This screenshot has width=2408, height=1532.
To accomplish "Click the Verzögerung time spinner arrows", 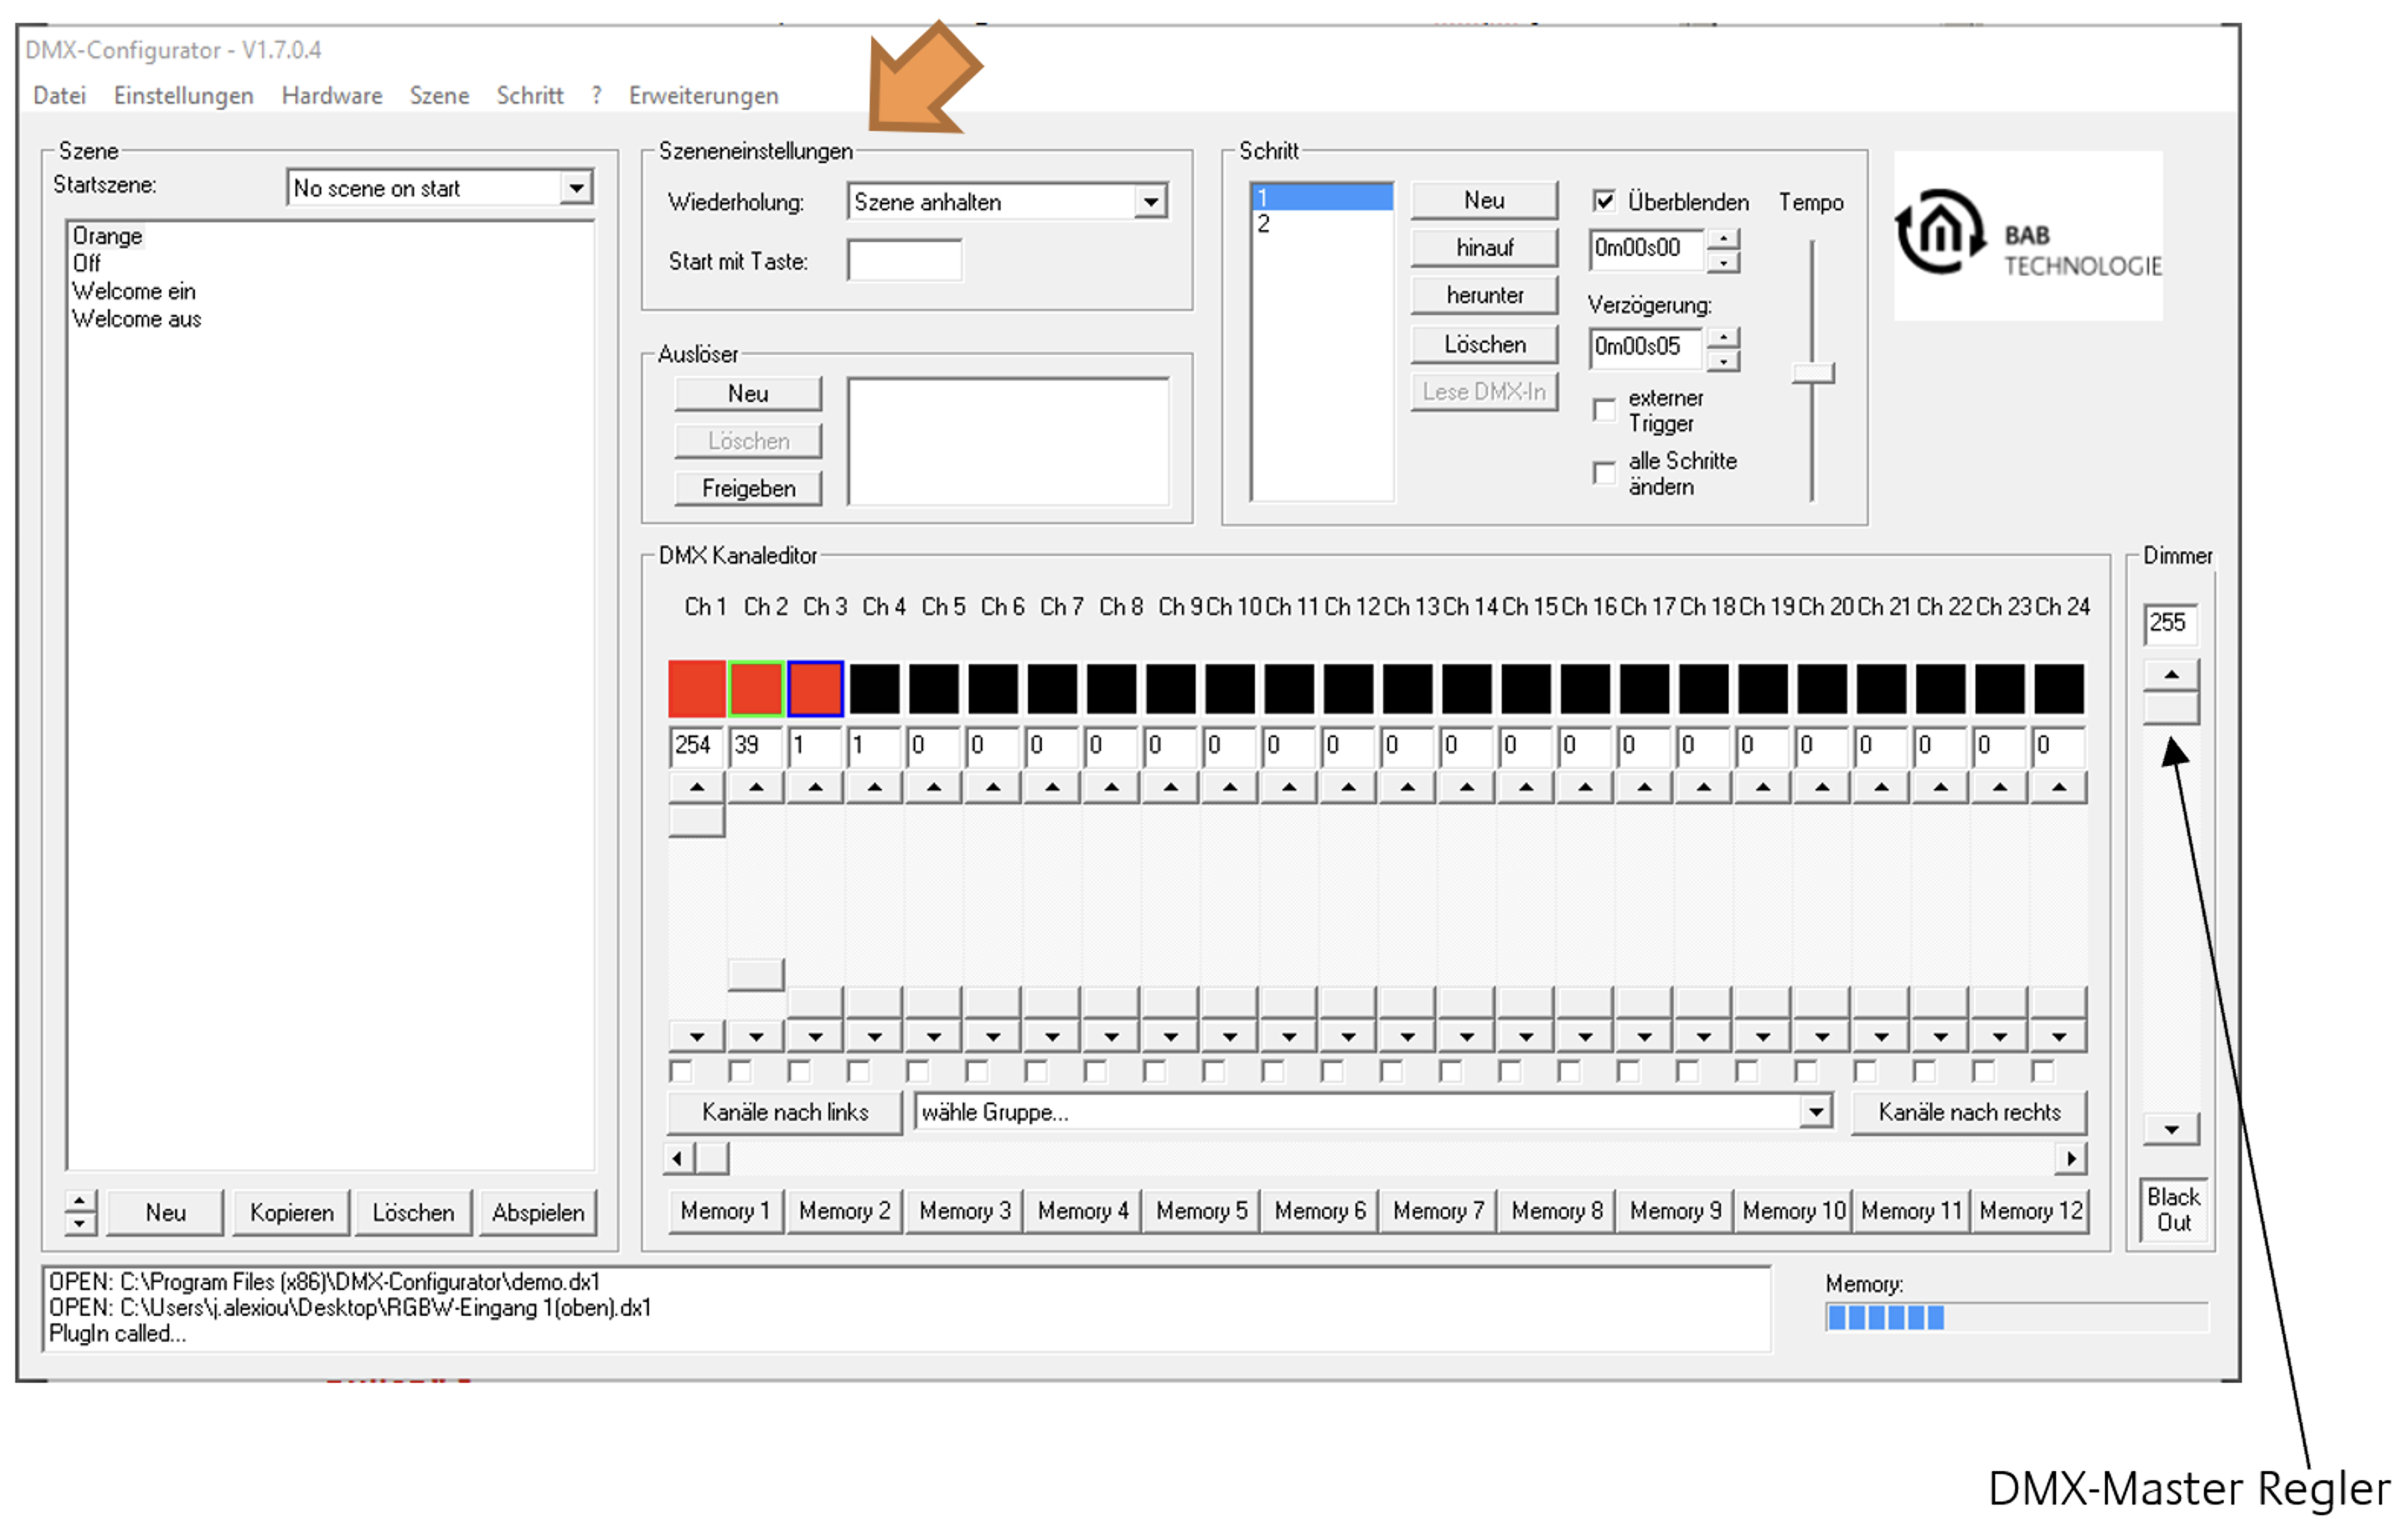I will tap(1723, 349).
